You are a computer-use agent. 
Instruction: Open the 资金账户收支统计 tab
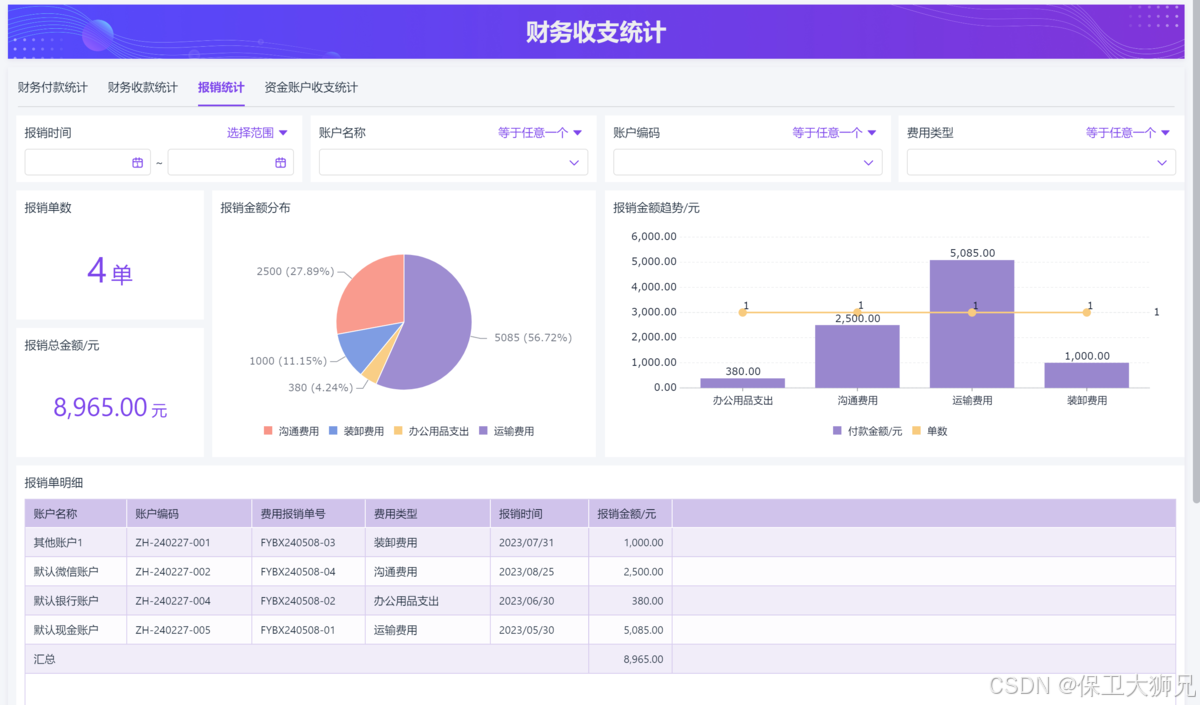pyautogui.click(x=311, y=87)
